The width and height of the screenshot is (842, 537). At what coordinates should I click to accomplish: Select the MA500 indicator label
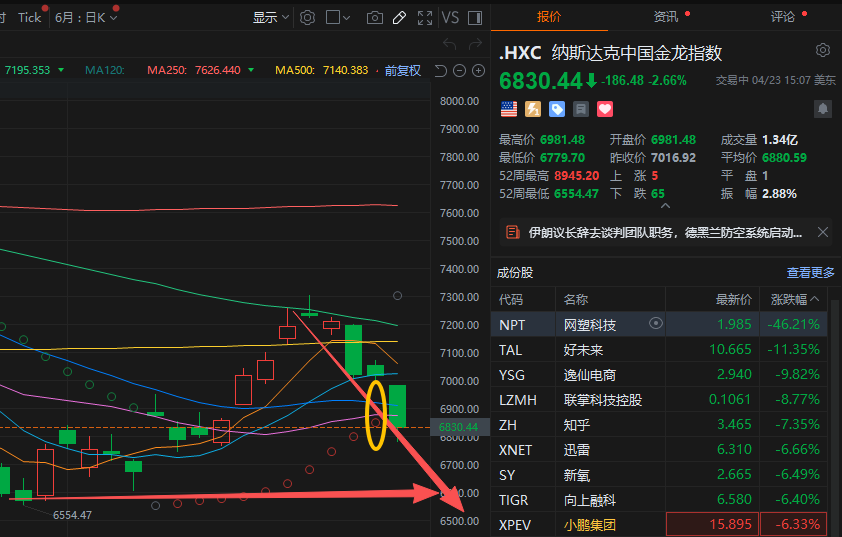(295, 70)
